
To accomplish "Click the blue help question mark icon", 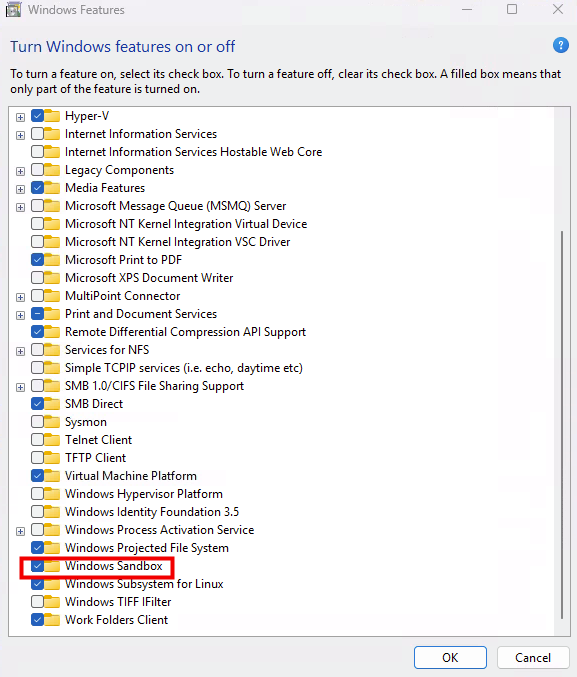I will click(561, 45).
